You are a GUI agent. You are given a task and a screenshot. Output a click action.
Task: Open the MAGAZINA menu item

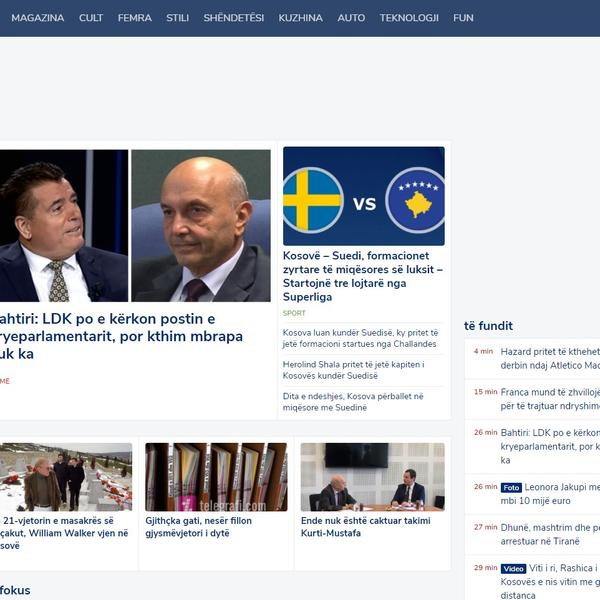click(x=37, y=18)
